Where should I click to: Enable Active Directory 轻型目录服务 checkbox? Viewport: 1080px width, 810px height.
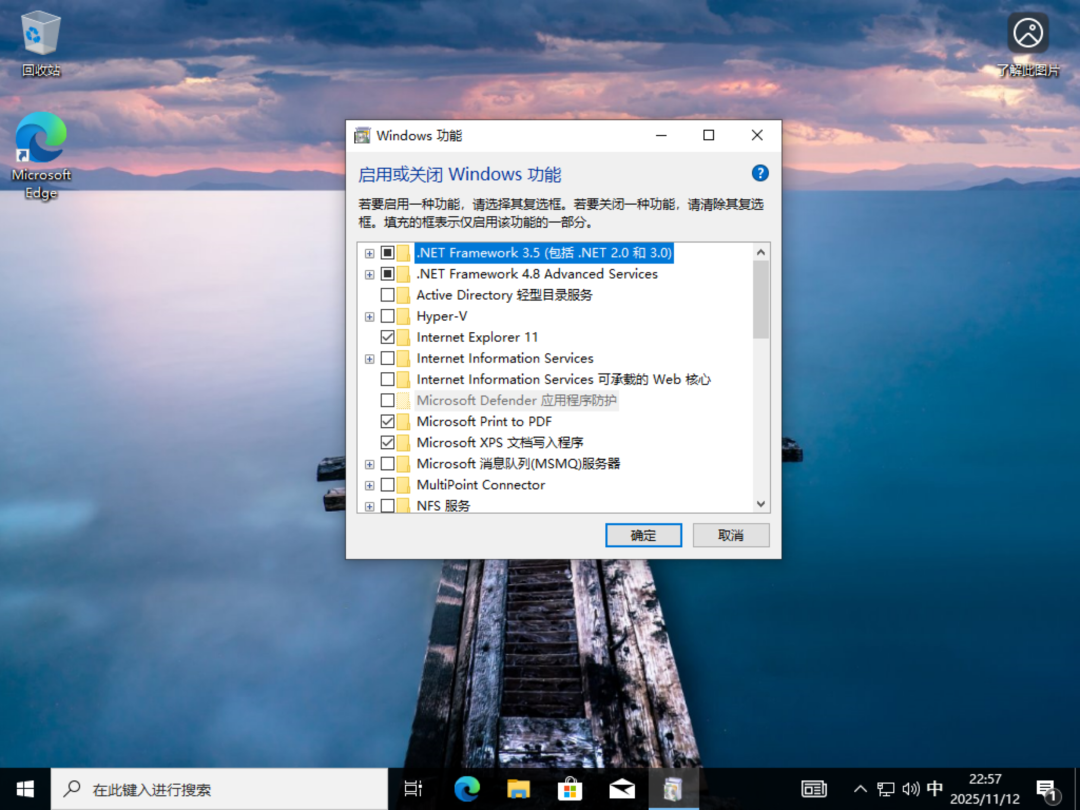pos(388,295)
